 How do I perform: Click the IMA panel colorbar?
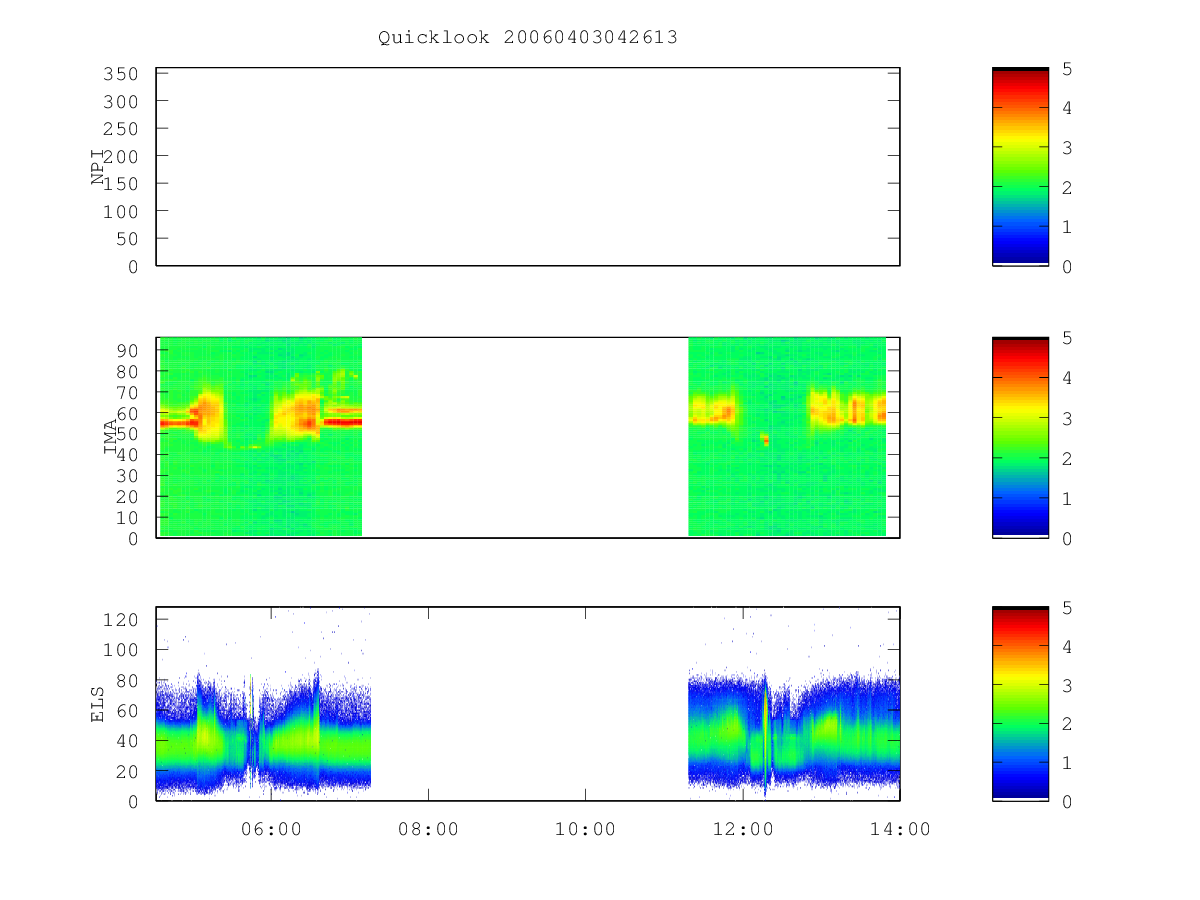pos(1020,438)
